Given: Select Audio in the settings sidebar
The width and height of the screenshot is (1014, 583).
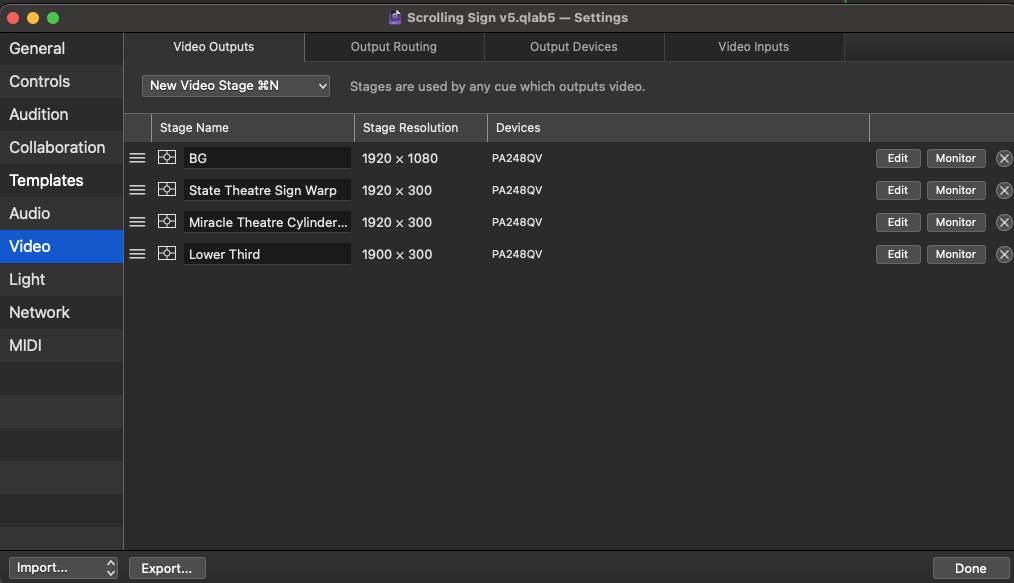Looking at the screenshot, I should [30, 213].
